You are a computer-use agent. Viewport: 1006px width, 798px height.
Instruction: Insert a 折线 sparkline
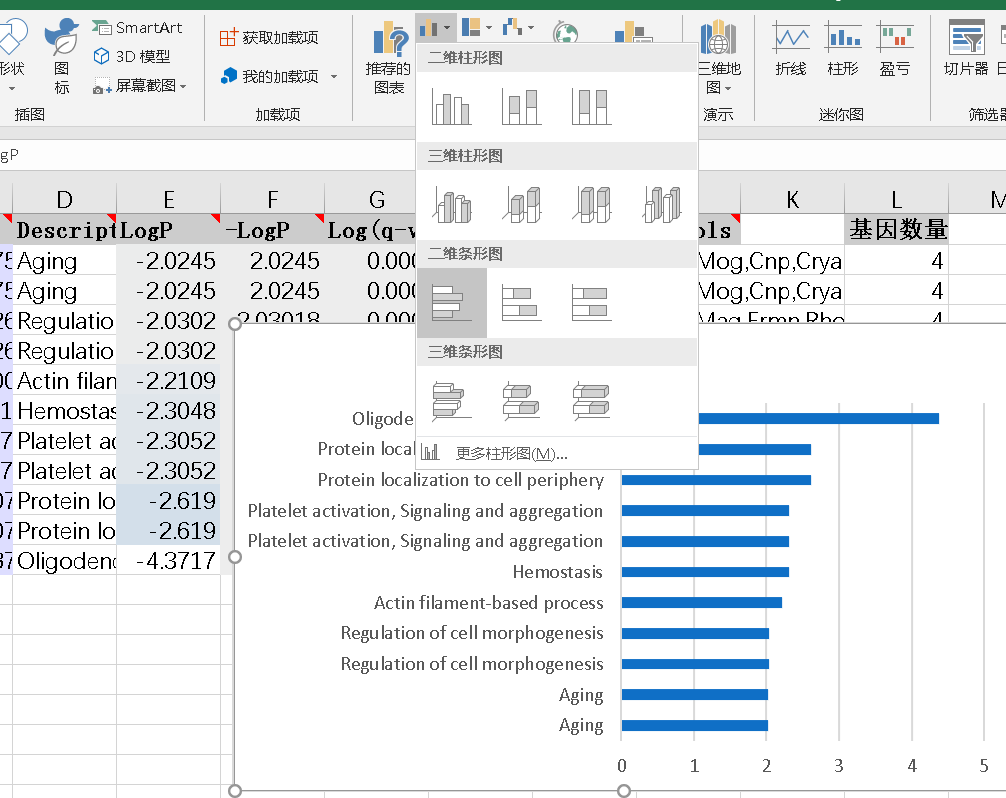tap(790, 50)
